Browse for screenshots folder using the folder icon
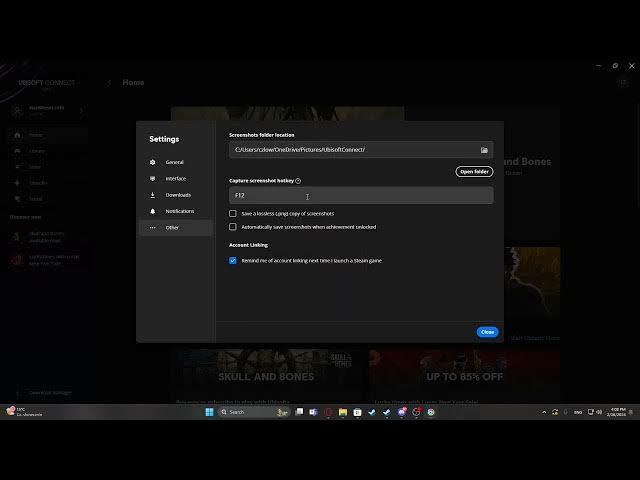The height and width of the screenshot is (480, 640). (484, 150)
